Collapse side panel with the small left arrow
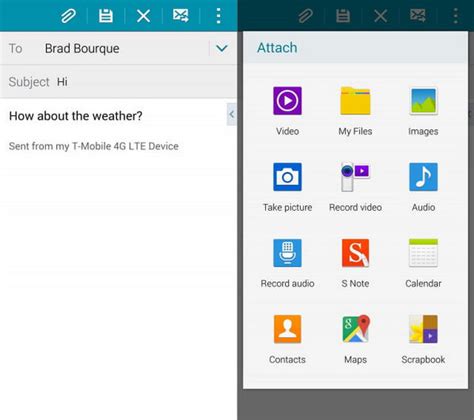The image size is (474, 420). click(x=232, y=114)
